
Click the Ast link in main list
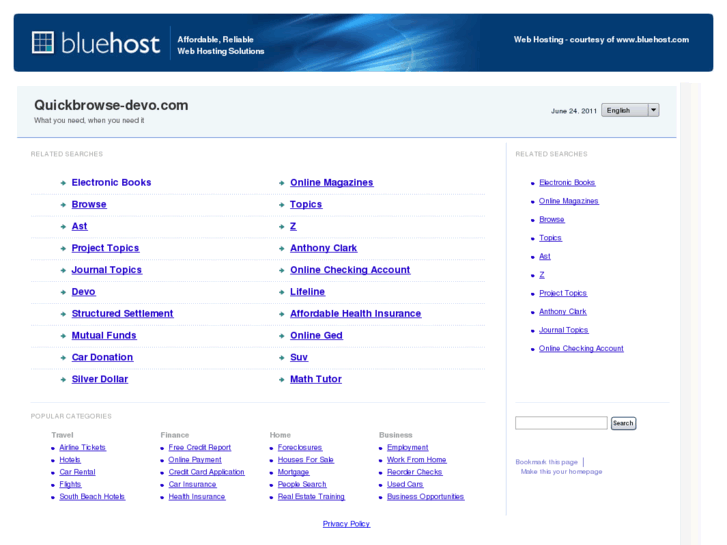coord(79,226)
